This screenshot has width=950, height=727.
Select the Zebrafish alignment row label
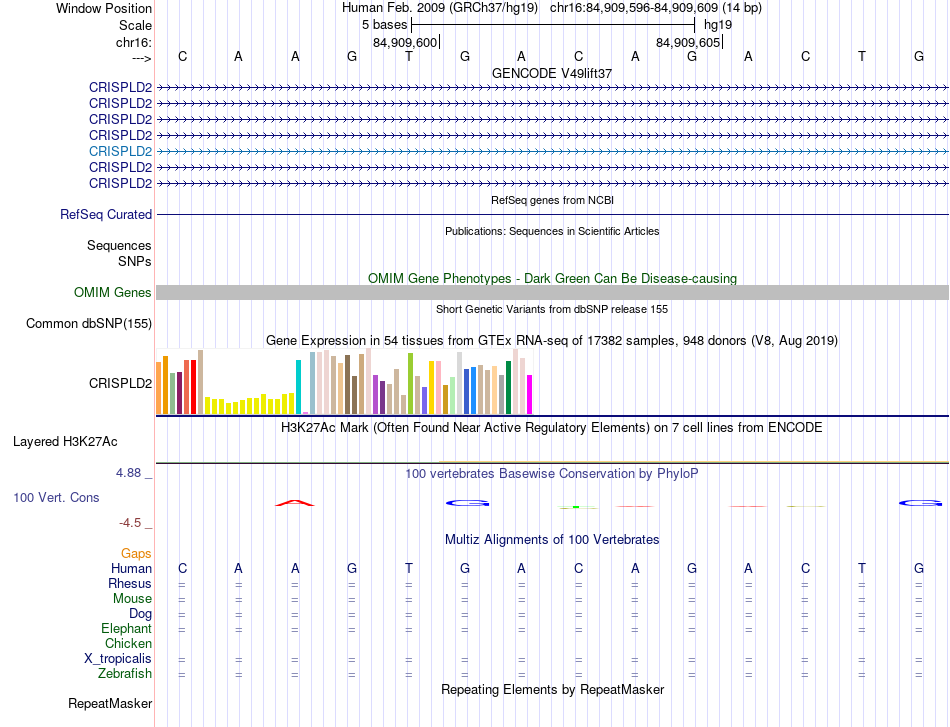[125, 673]
